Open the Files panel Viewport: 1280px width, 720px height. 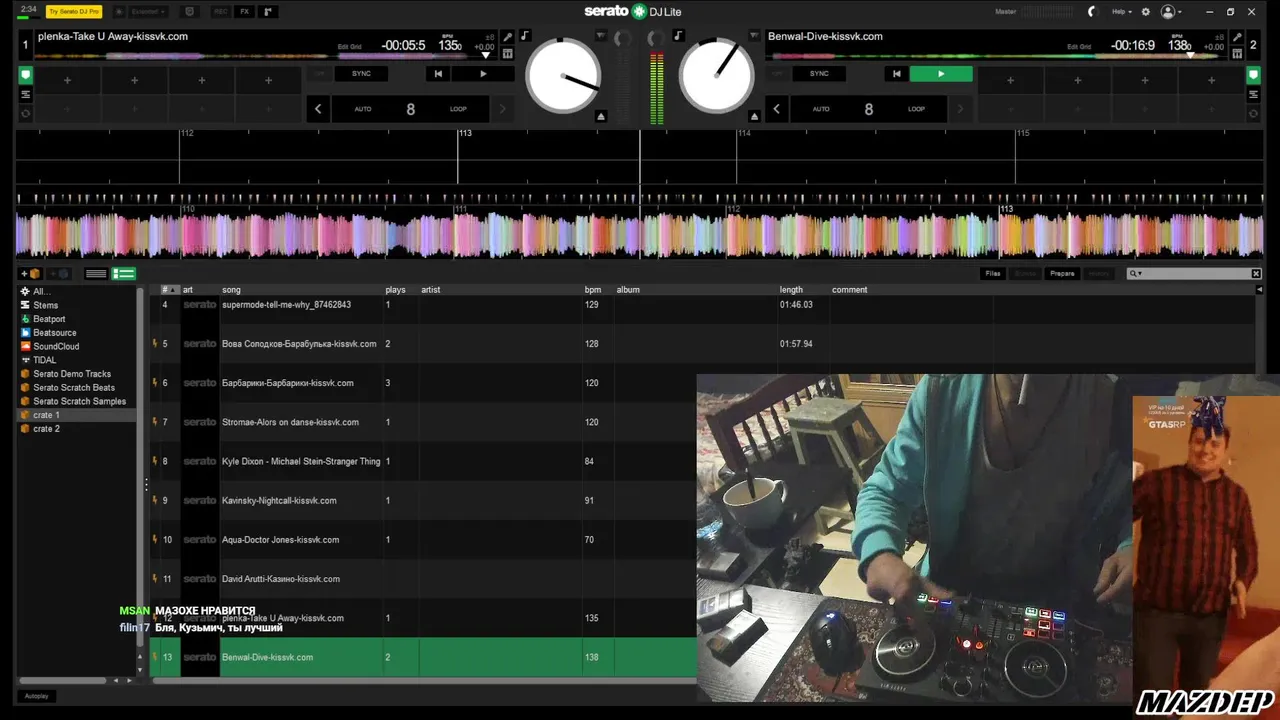tap(993, 273)
